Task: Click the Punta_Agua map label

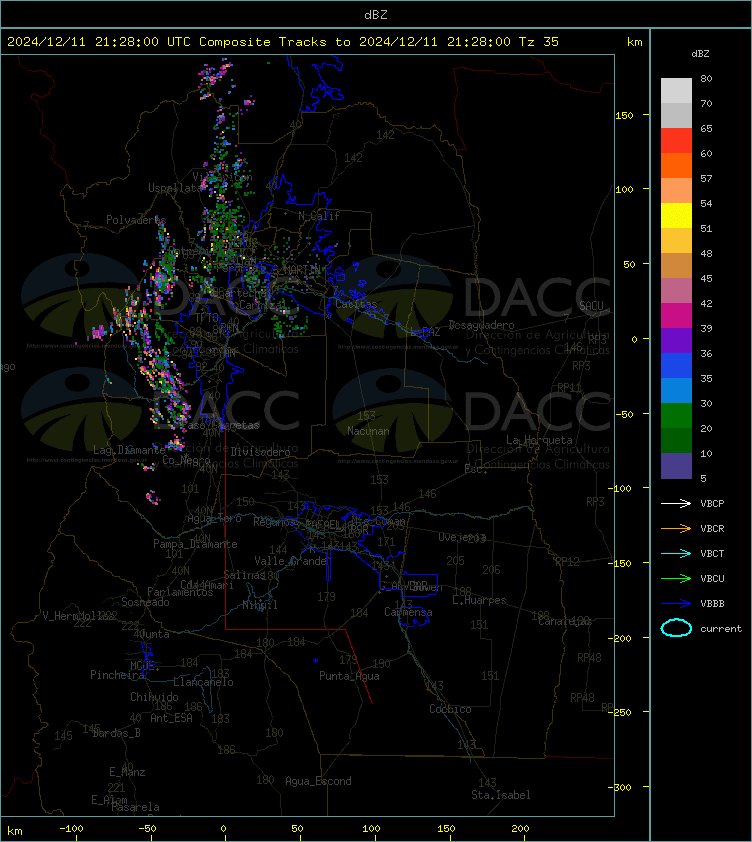Action: [349, 676]
